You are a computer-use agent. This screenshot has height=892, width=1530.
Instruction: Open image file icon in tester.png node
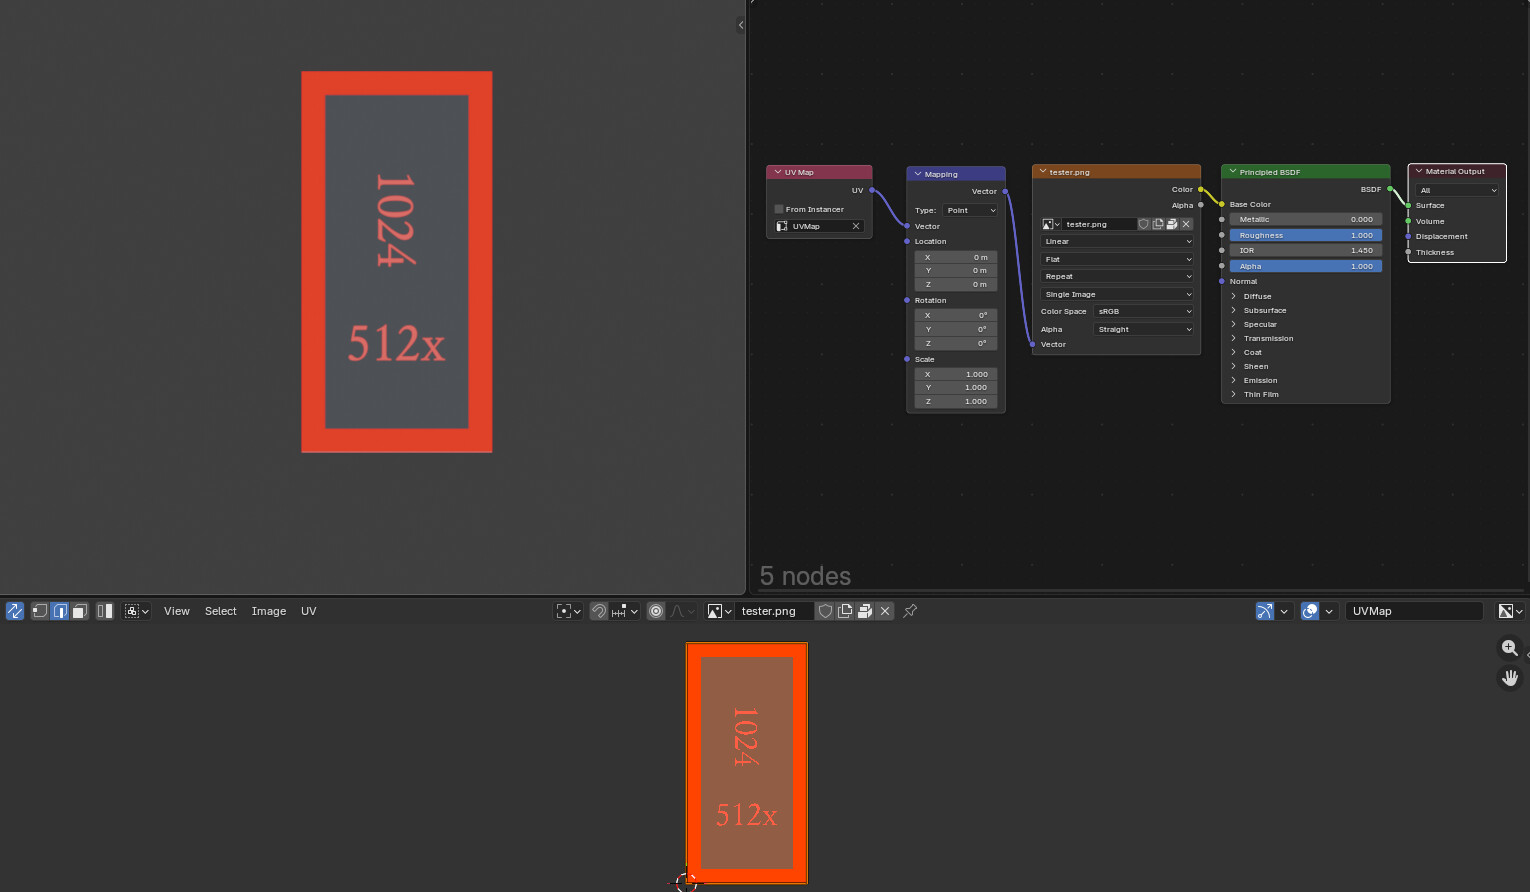[x=1172, y=224]
